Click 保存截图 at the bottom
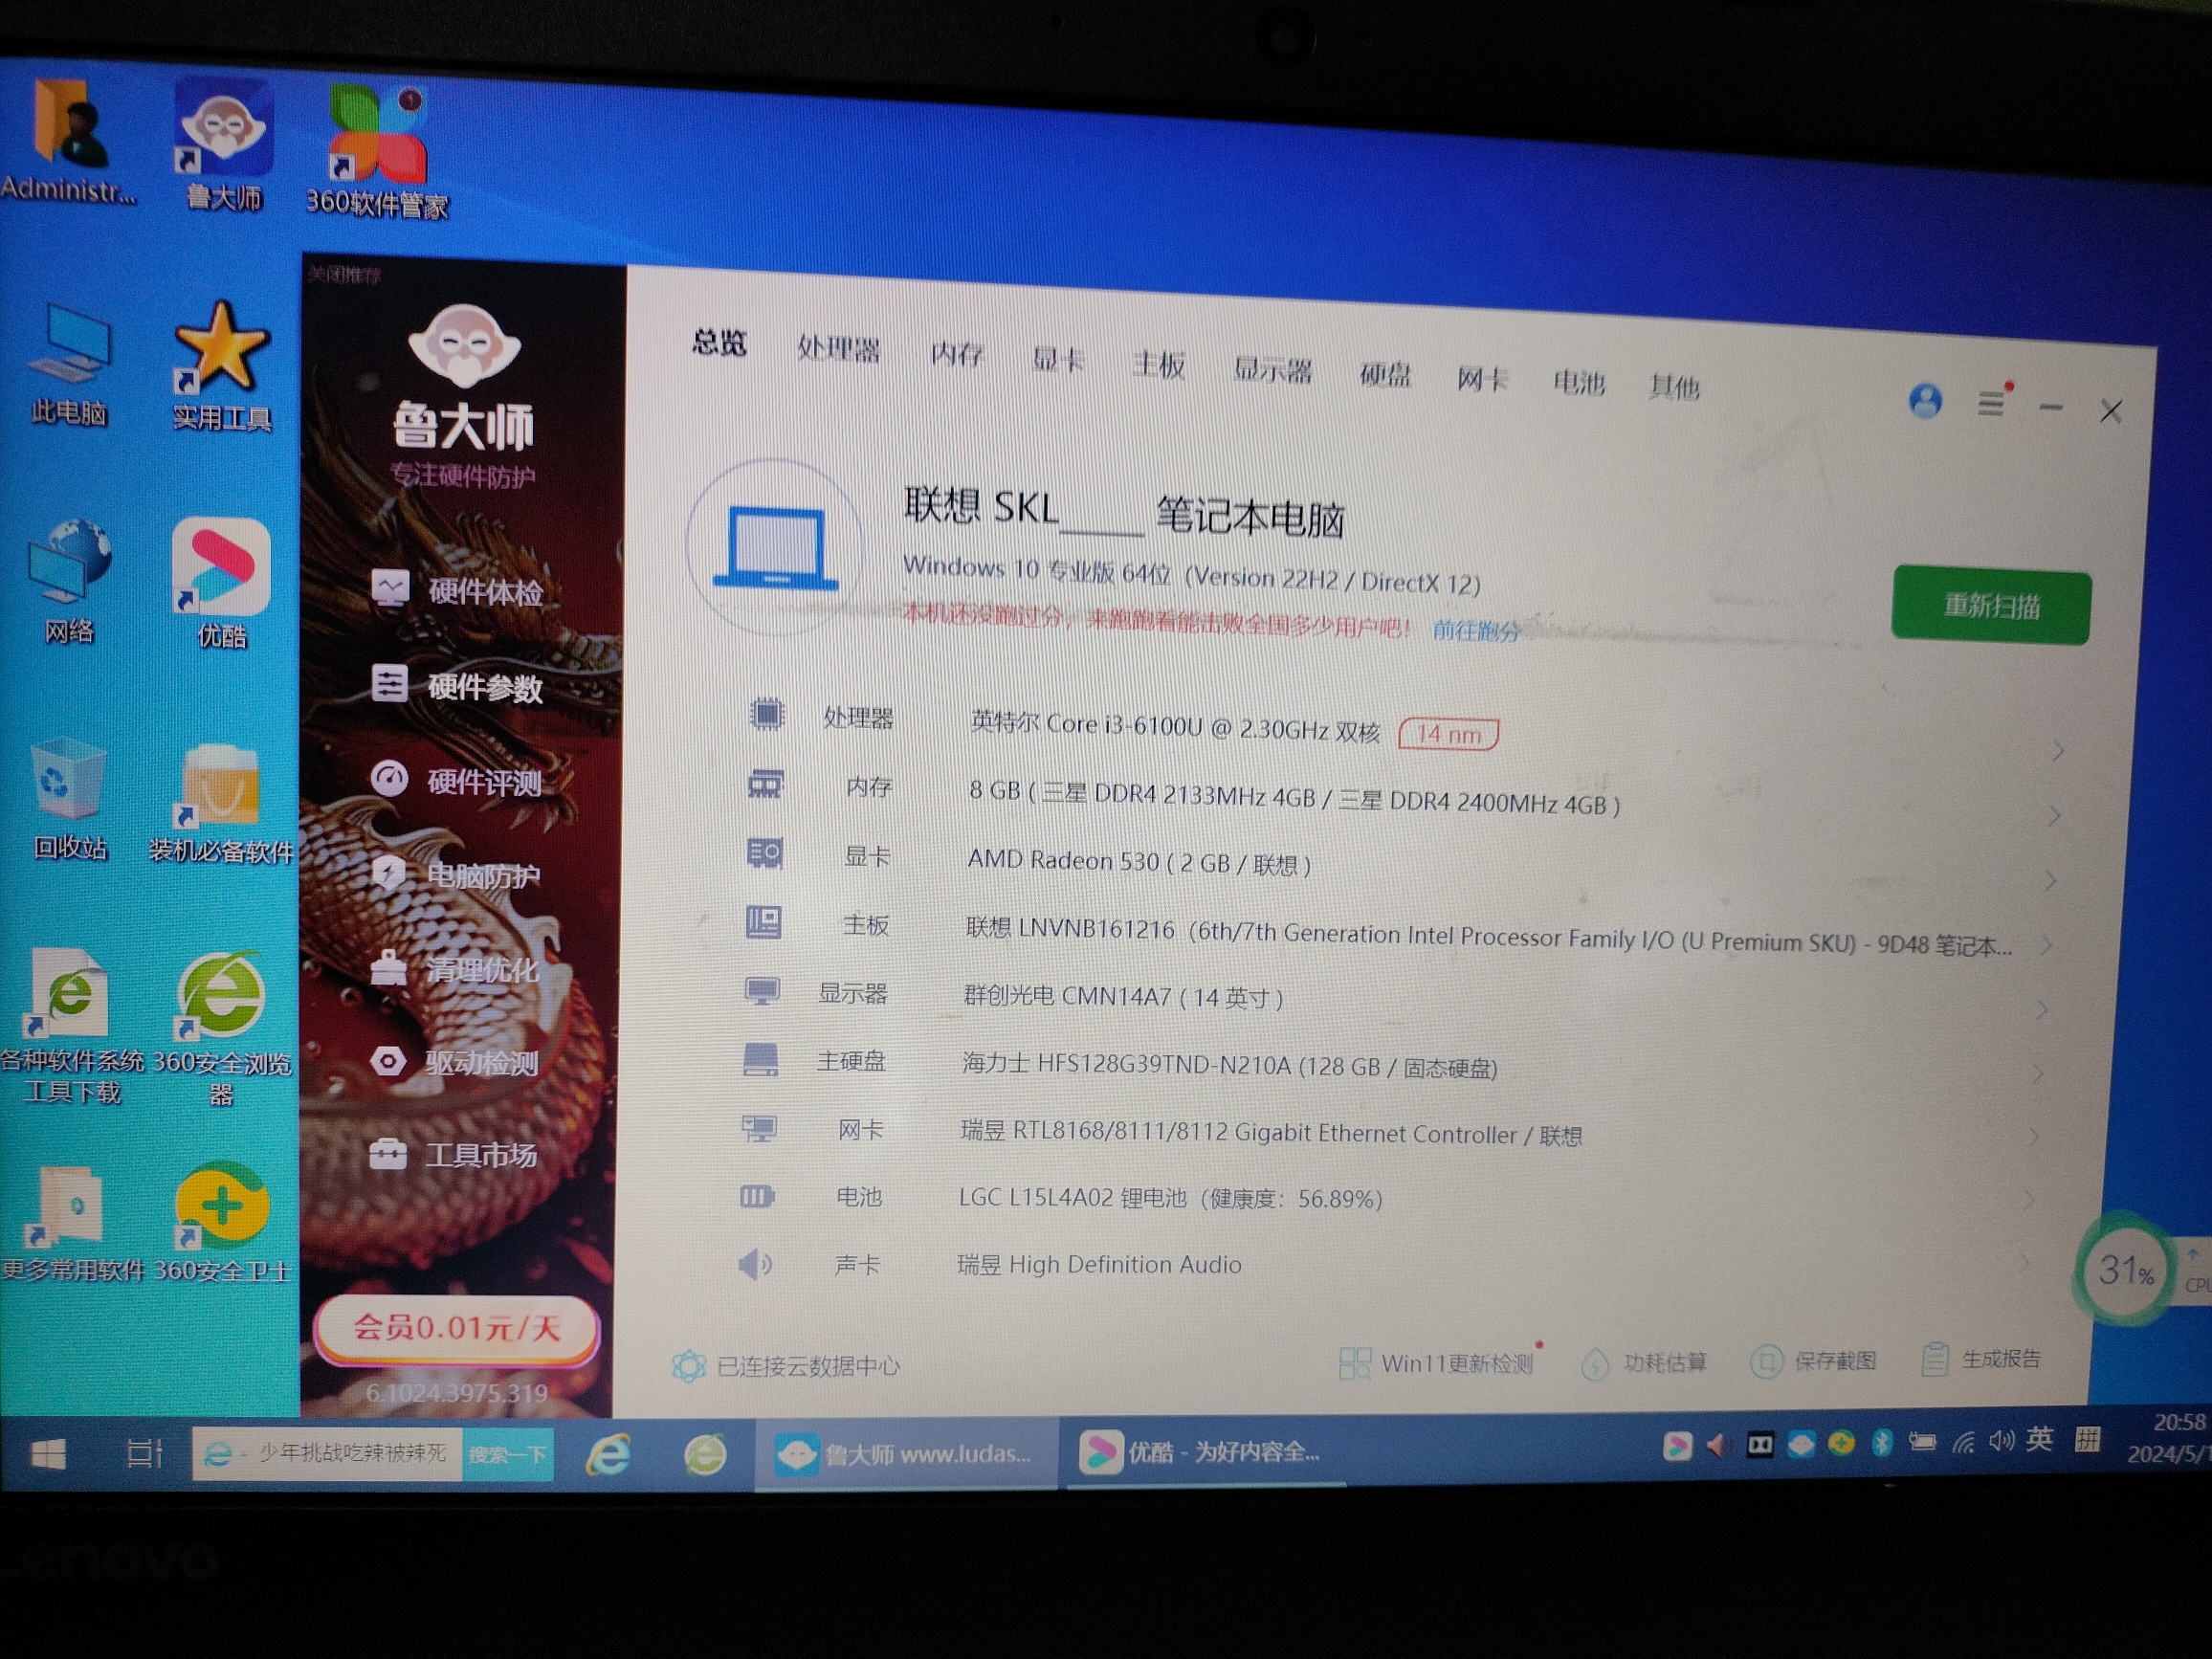This screenshot has height=1659, width=2212. coord(1814,1361)
